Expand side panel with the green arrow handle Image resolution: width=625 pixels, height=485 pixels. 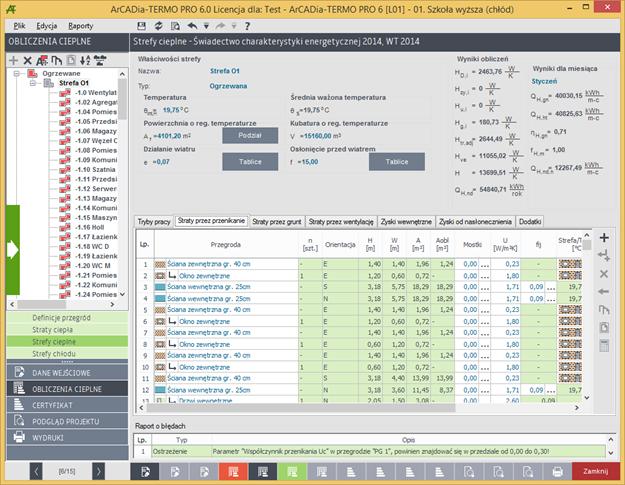(13, 249)
